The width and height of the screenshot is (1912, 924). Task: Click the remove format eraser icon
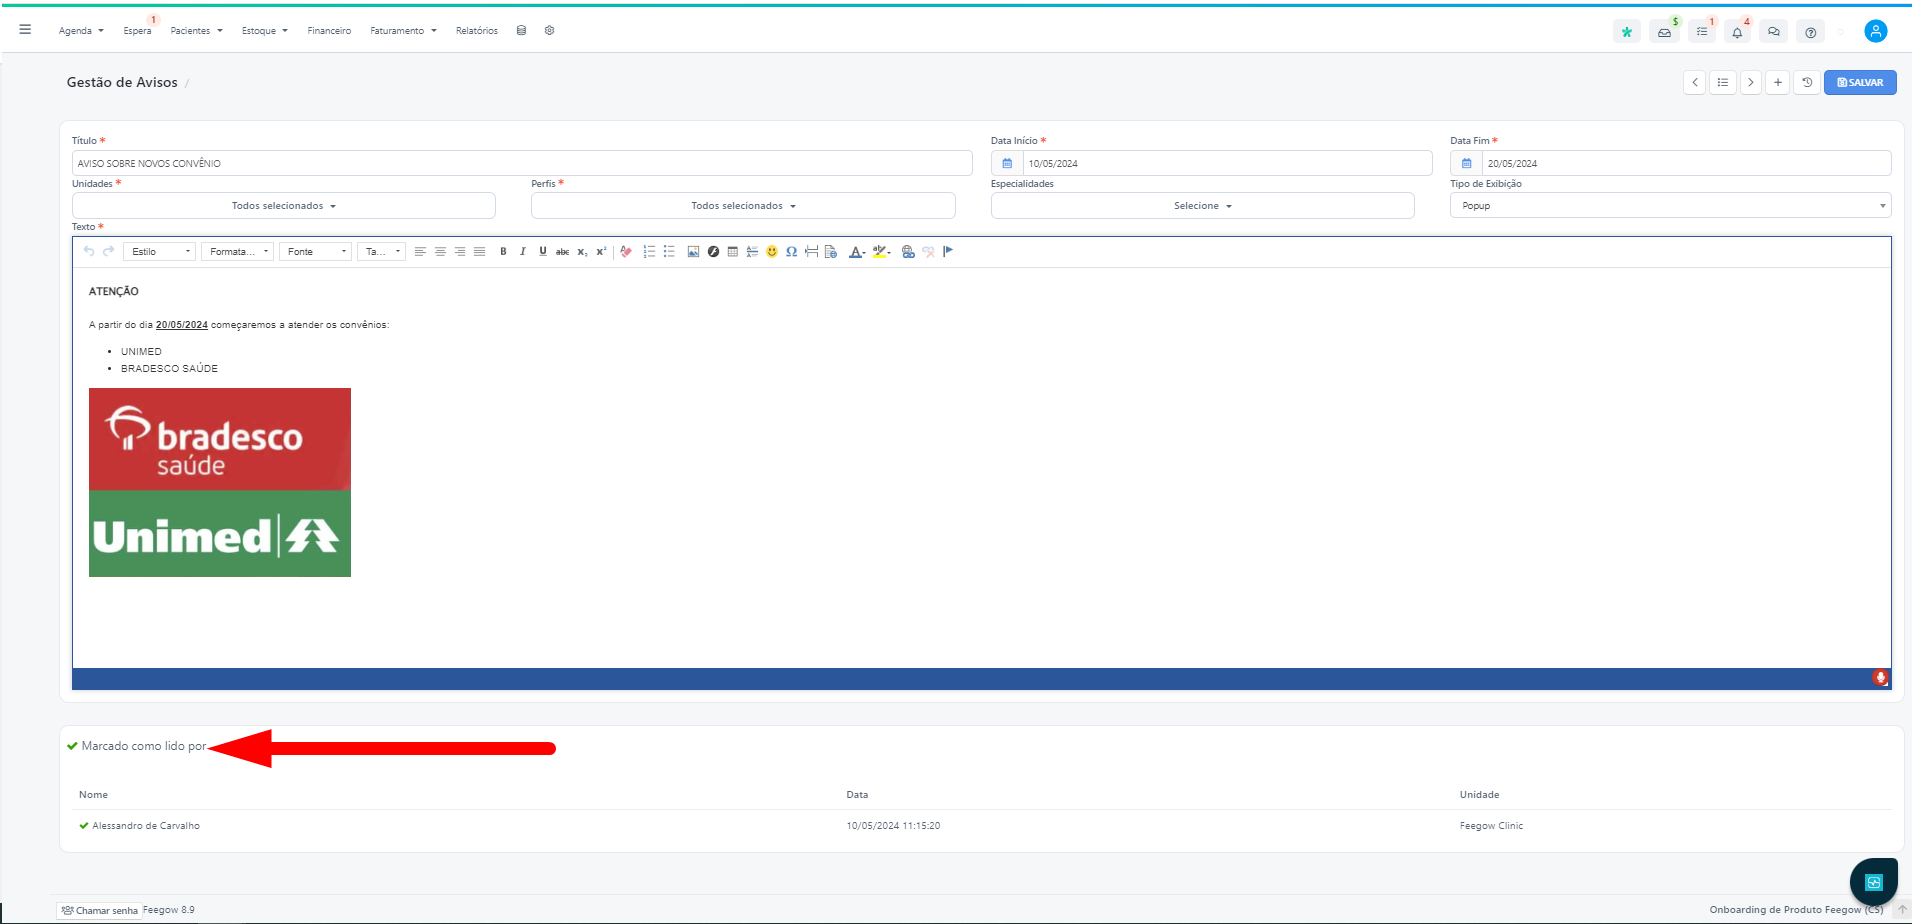(626, 252)
